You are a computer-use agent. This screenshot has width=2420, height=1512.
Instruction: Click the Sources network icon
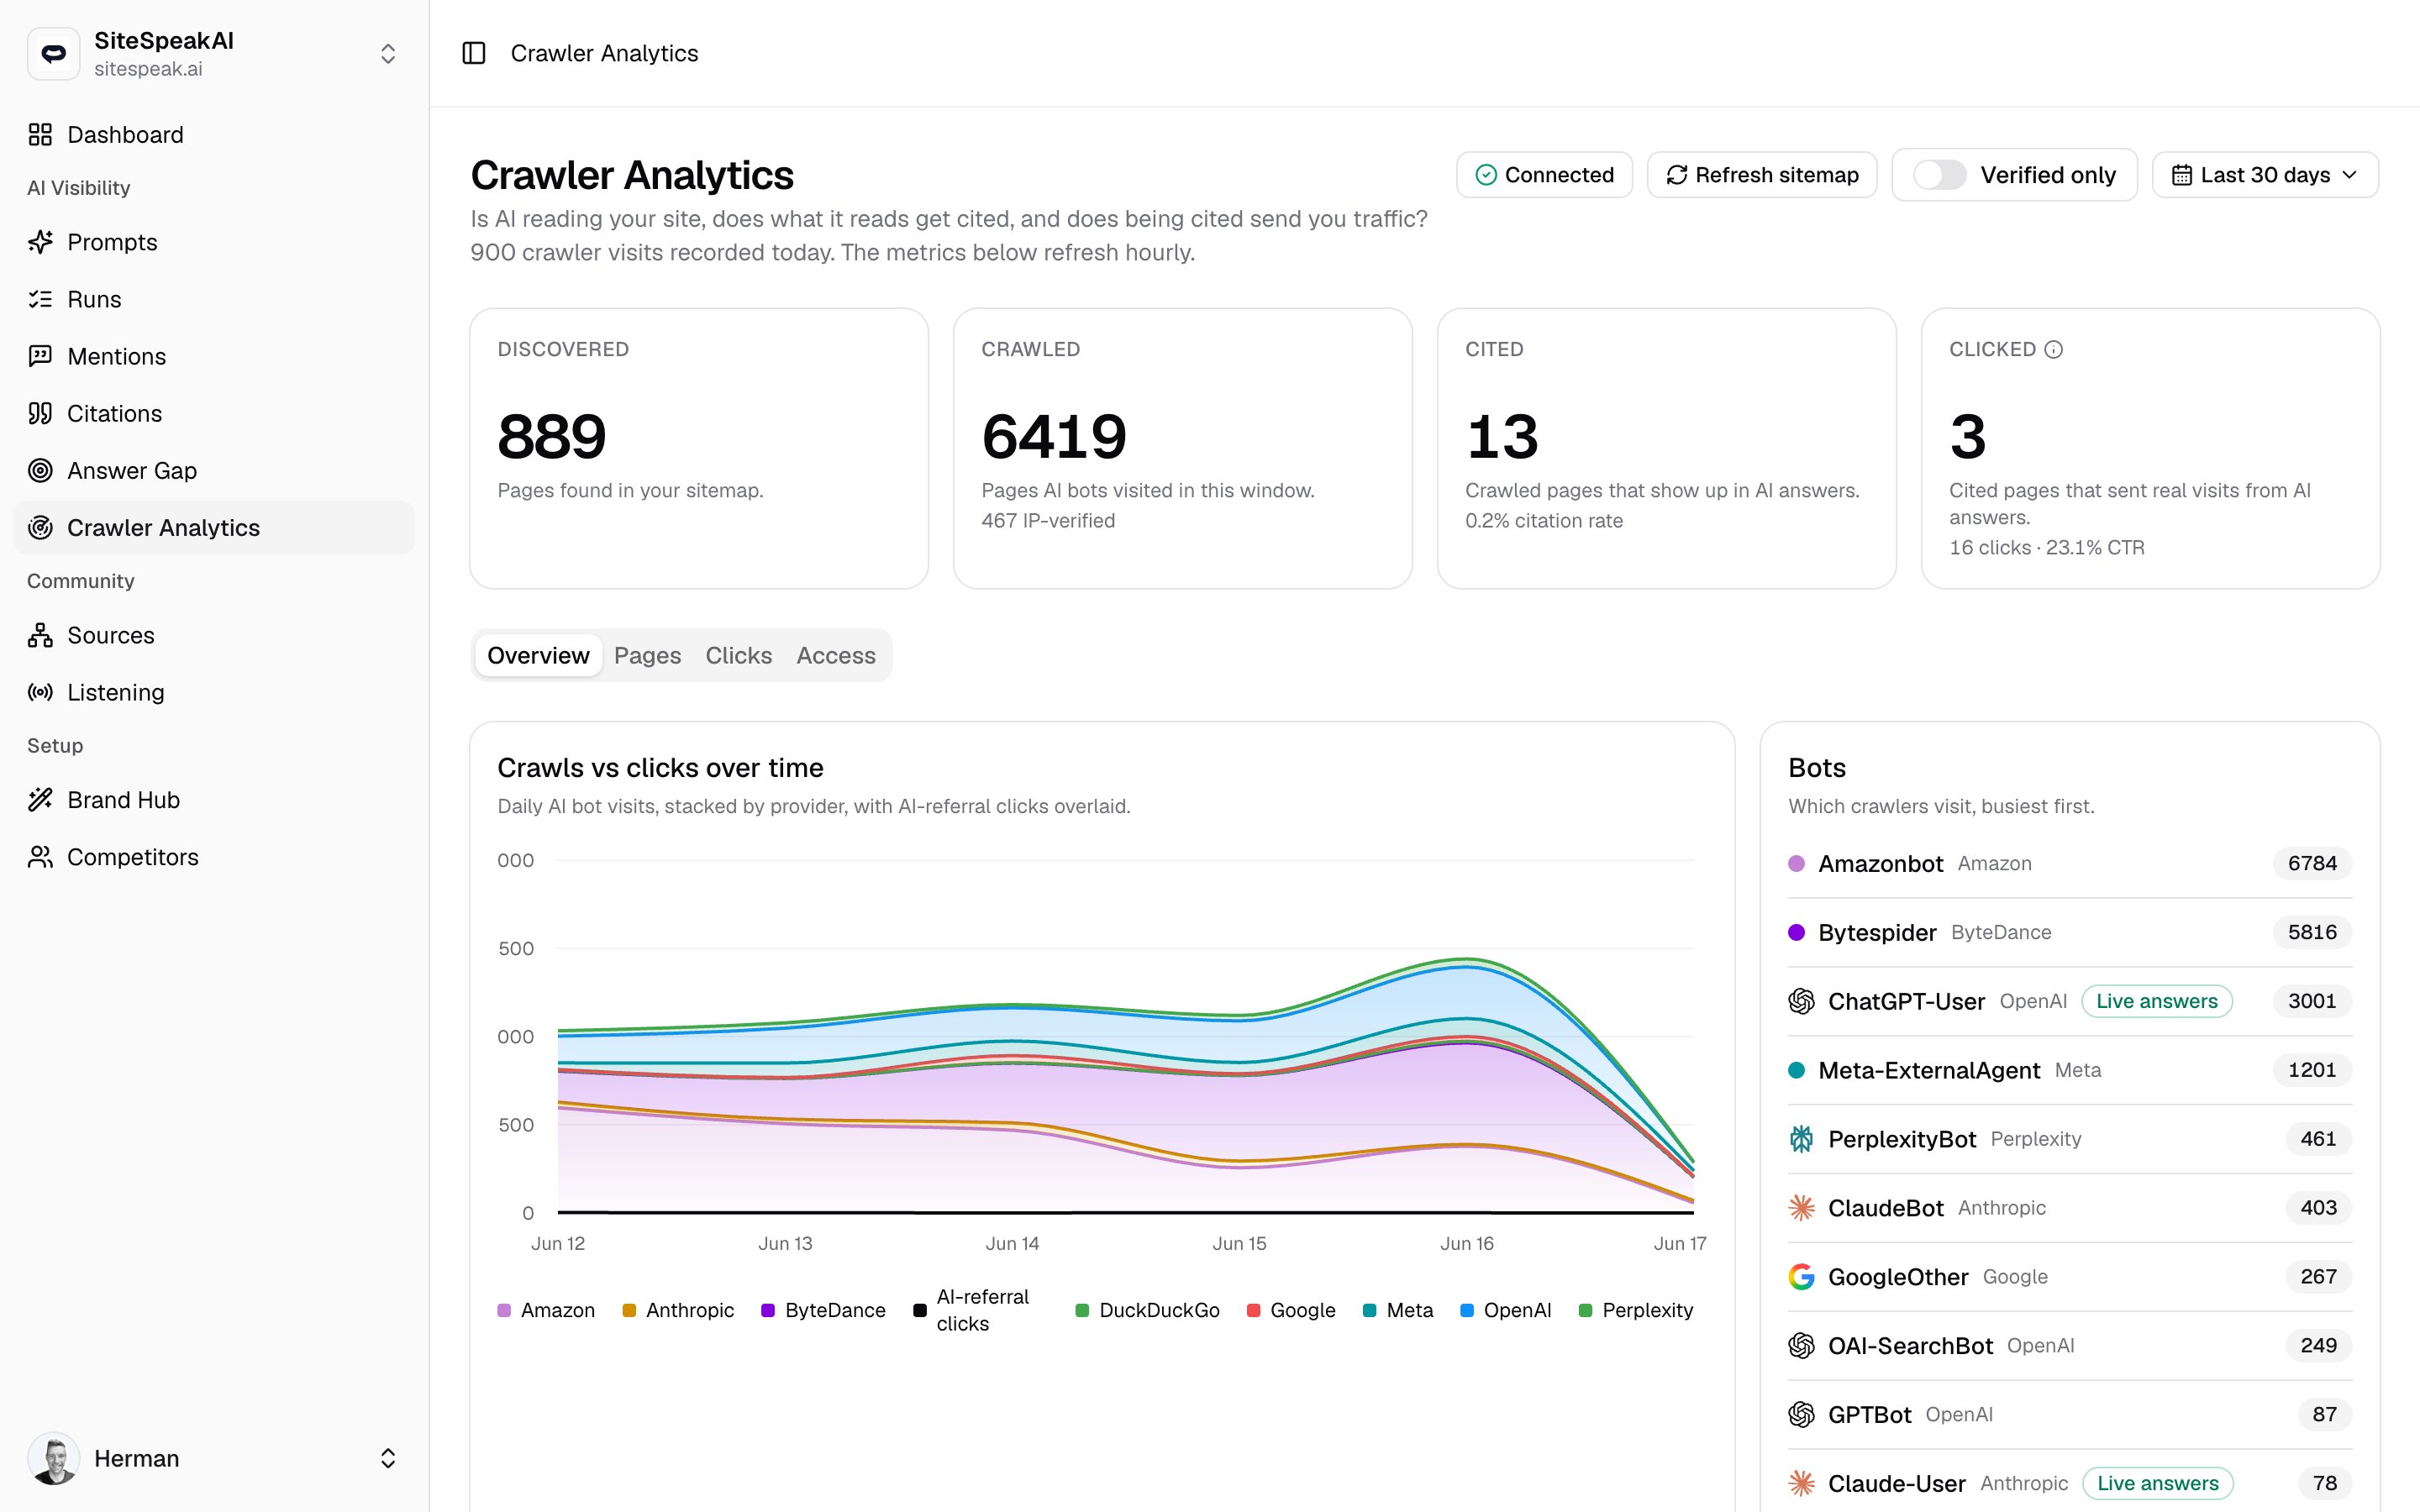[x=40, y=635]
